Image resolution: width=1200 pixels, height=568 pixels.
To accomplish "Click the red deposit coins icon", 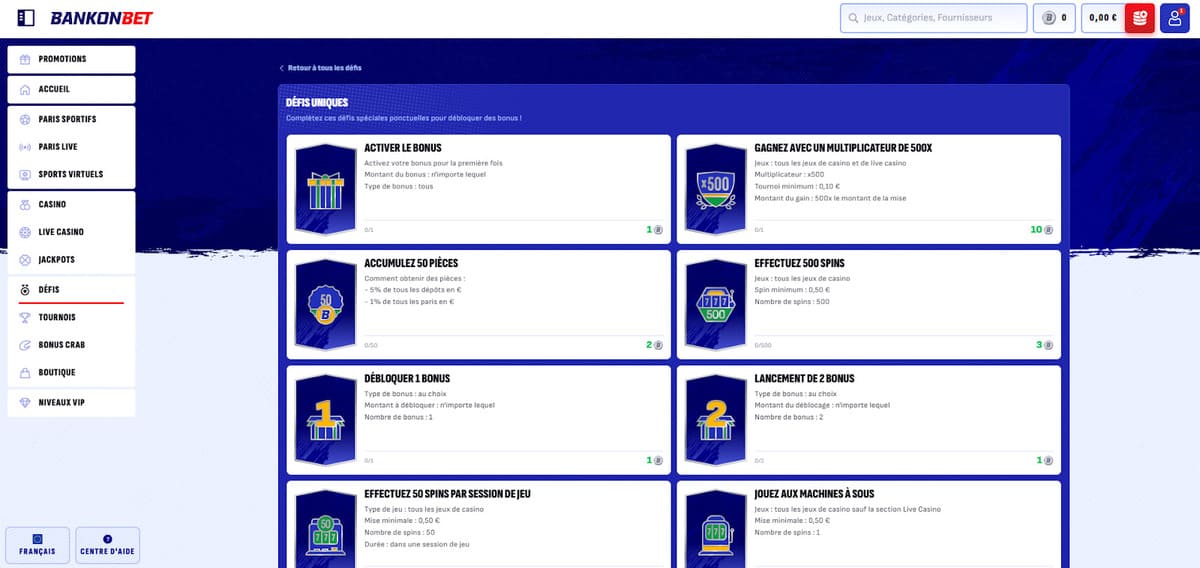I will [x=1140, y=18].
